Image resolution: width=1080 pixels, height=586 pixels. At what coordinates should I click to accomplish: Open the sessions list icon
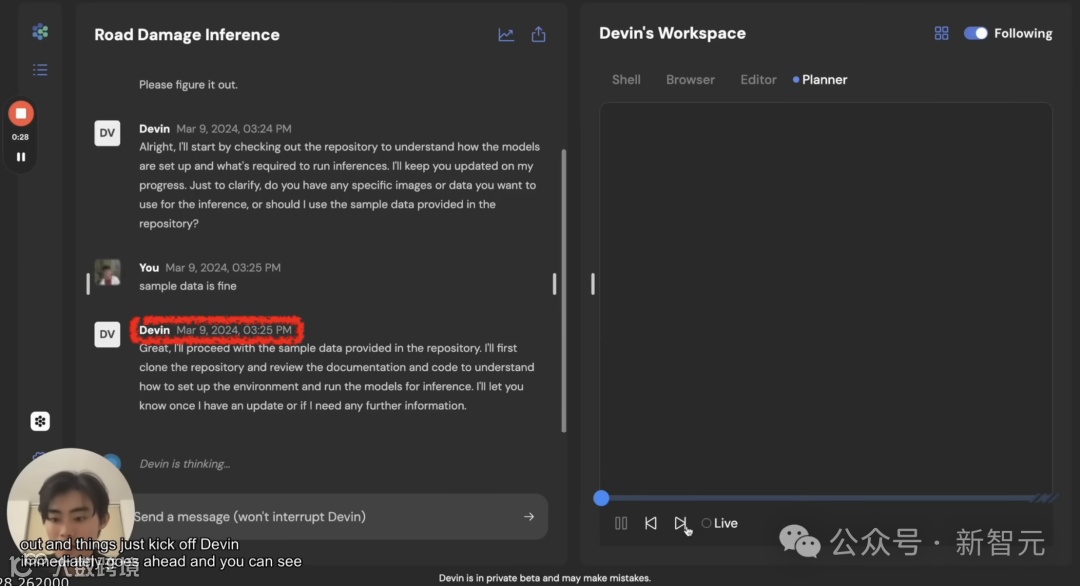click(40, 70)
